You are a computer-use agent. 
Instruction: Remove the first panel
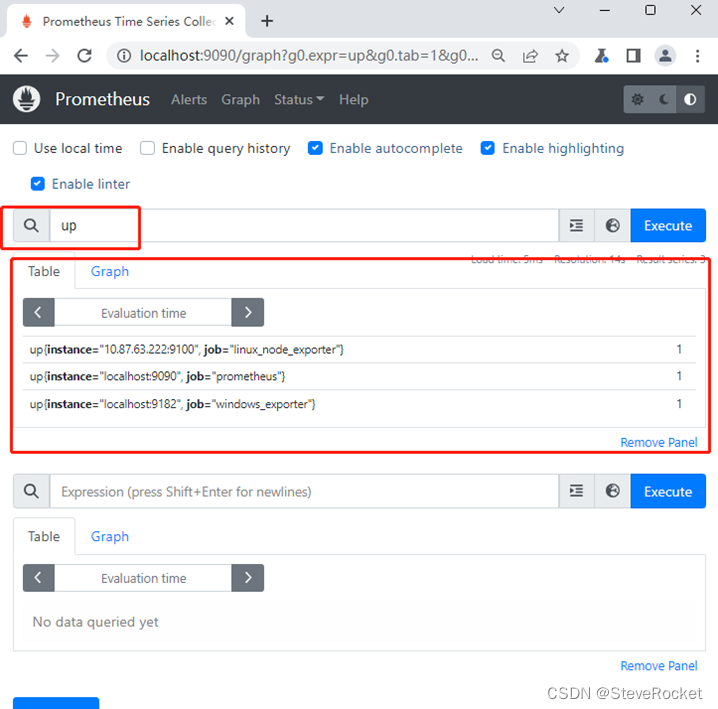pos(658,442)
